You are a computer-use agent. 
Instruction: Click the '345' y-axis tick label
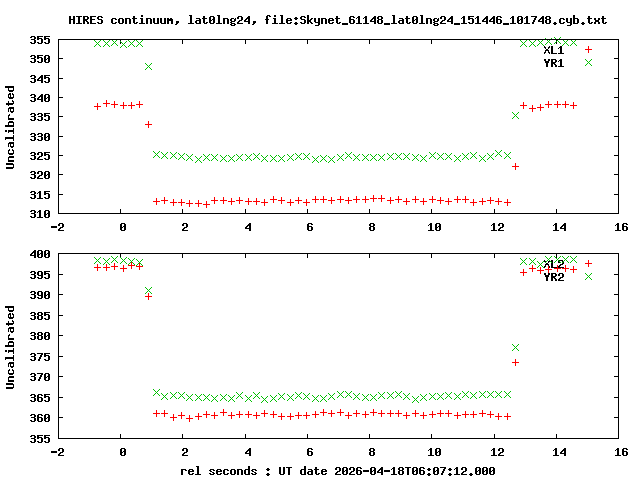[x=40, y=79]
